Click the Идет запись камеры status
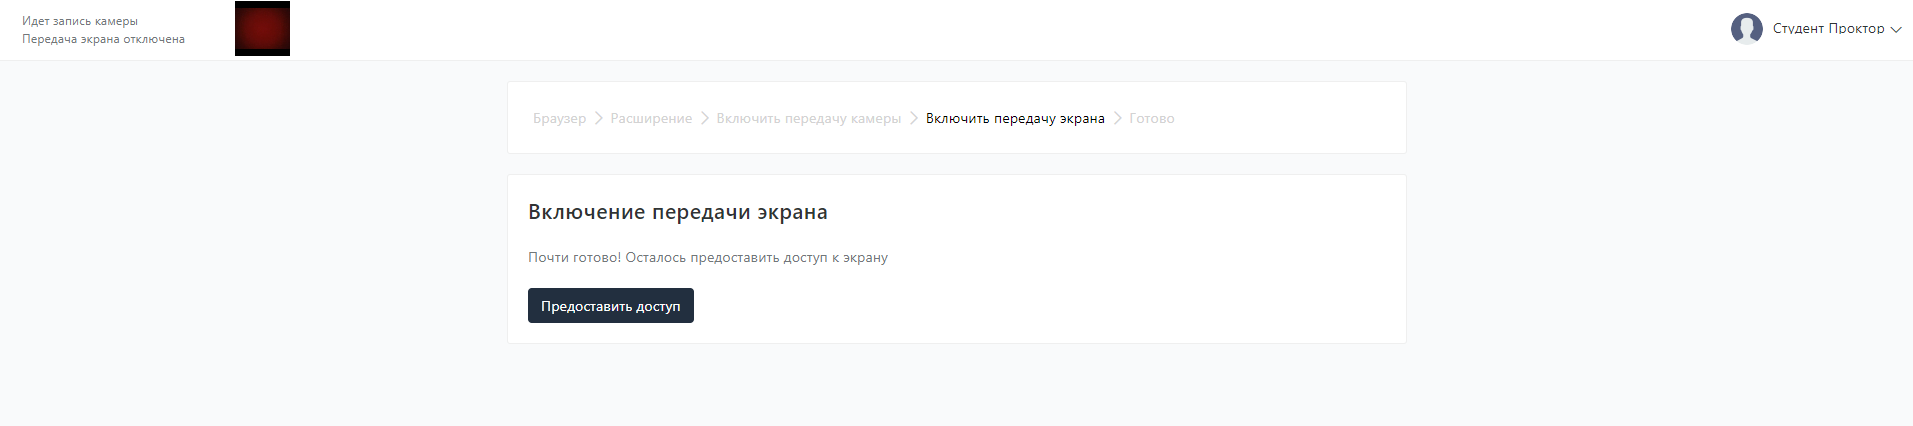The image size is (1913, 426). click(x=80, y=21)
